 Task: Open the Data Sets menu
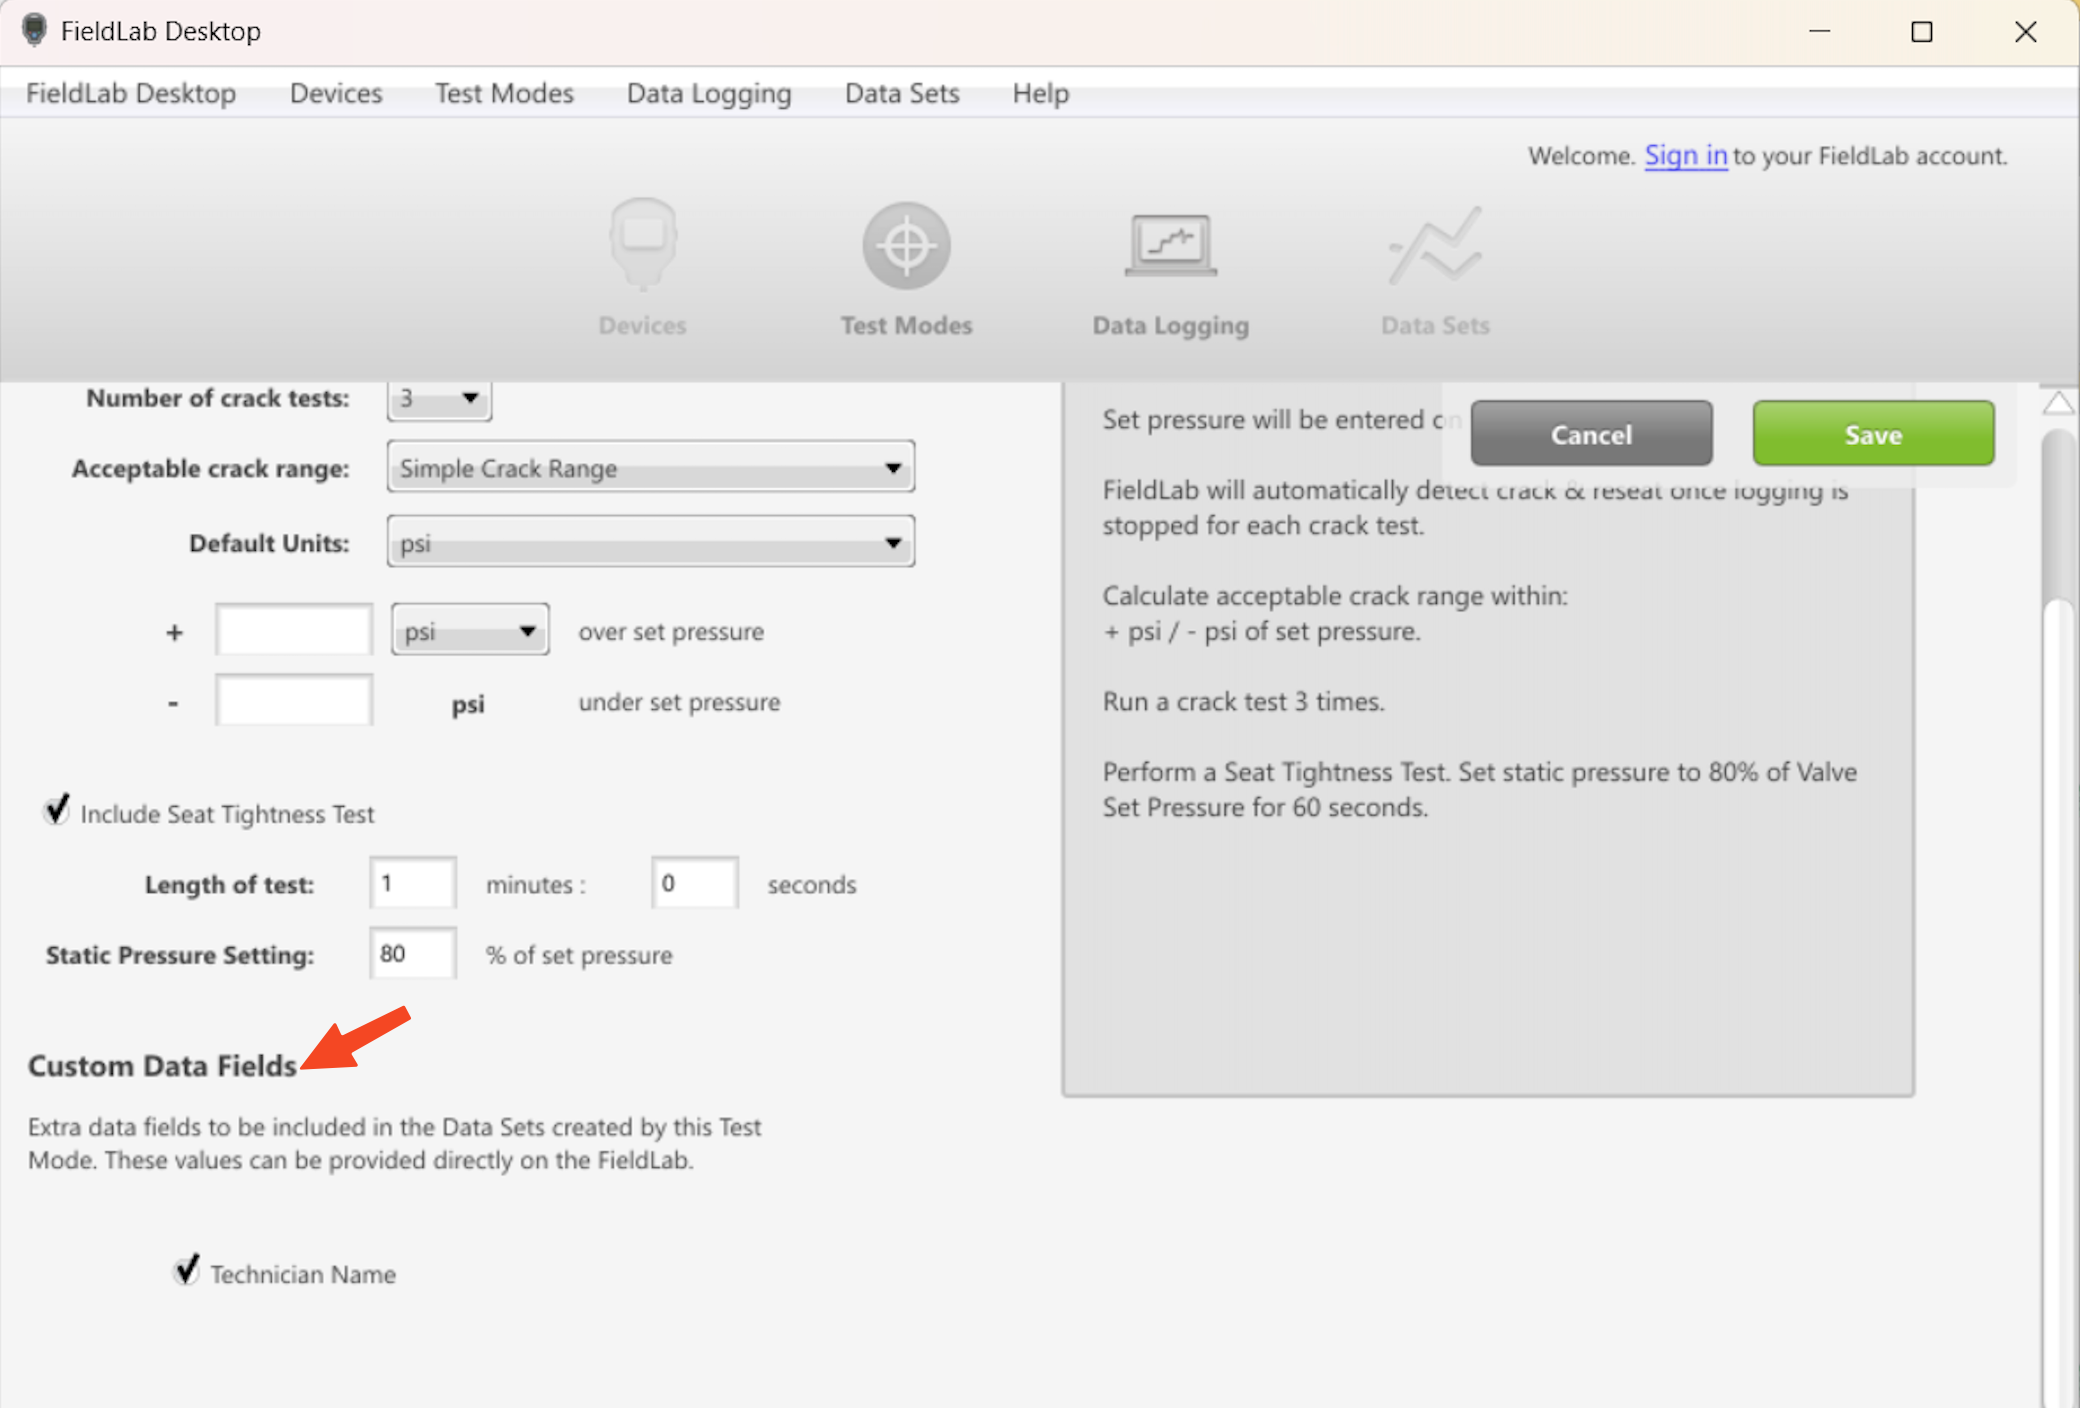[902, 93]
